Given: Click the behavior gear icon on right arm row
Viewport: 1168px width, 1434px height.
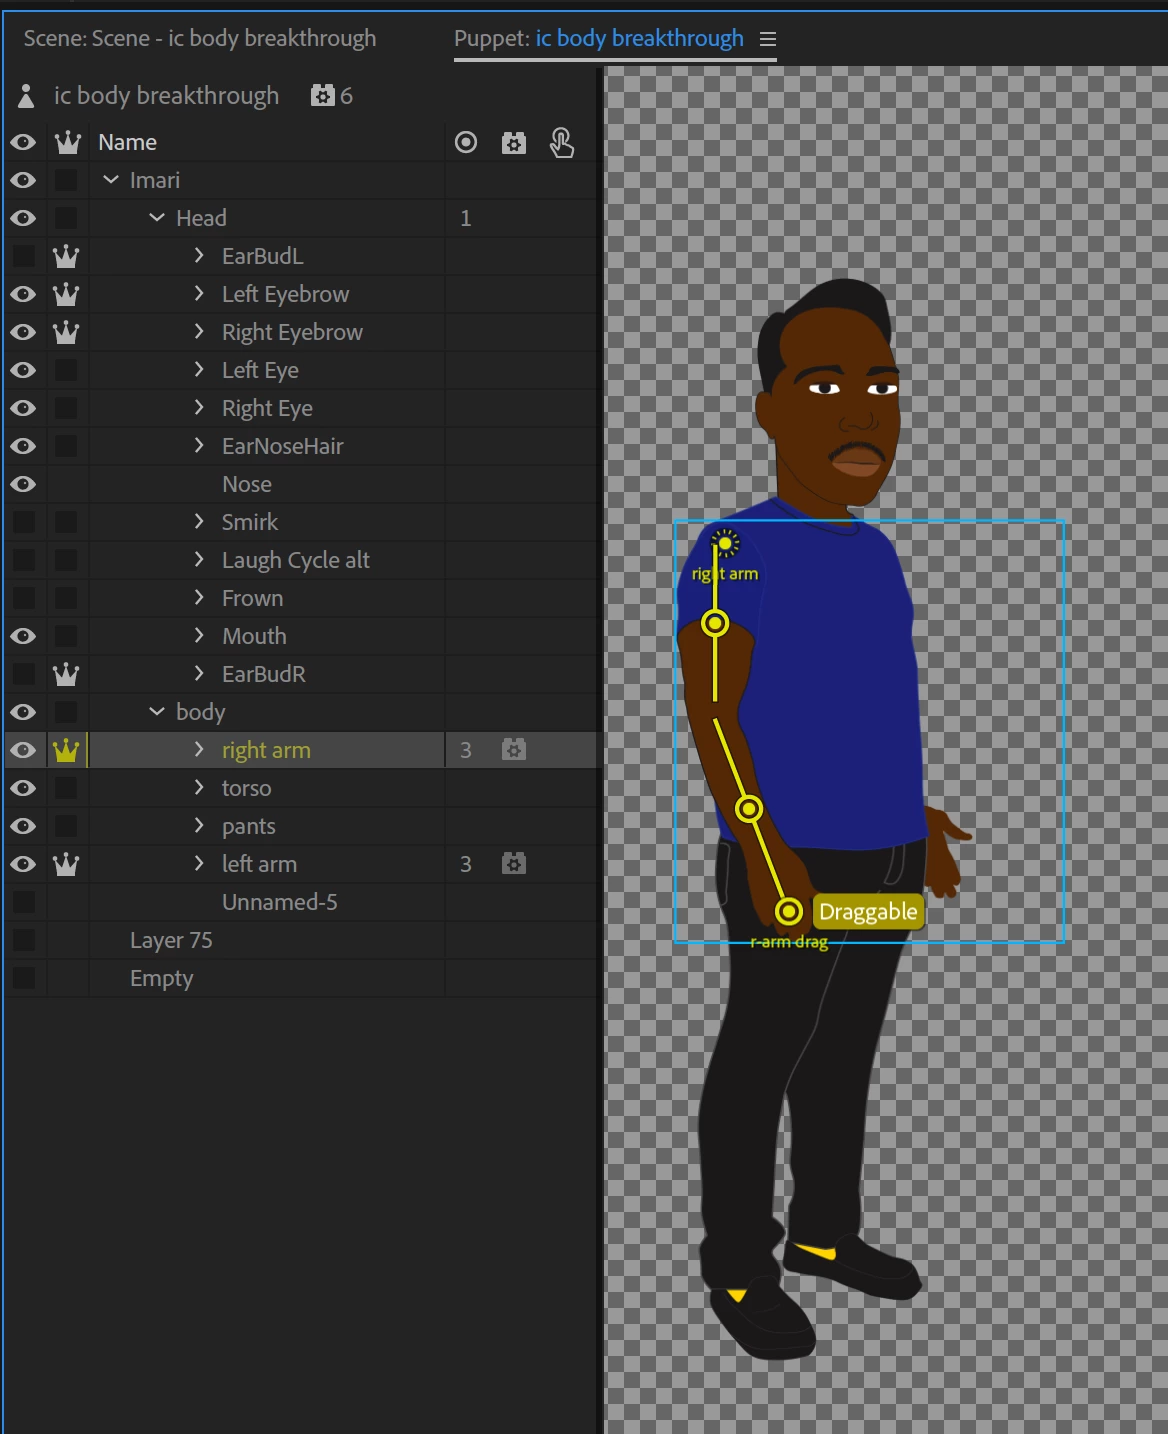Looking at the screenshot, I should (x=514, y=750).
